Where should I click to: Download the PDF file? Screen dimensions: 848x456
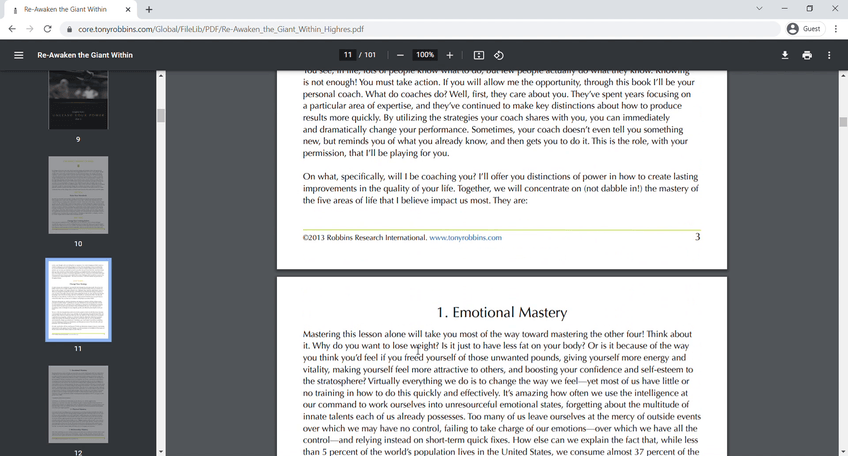(x=785, y=55)
